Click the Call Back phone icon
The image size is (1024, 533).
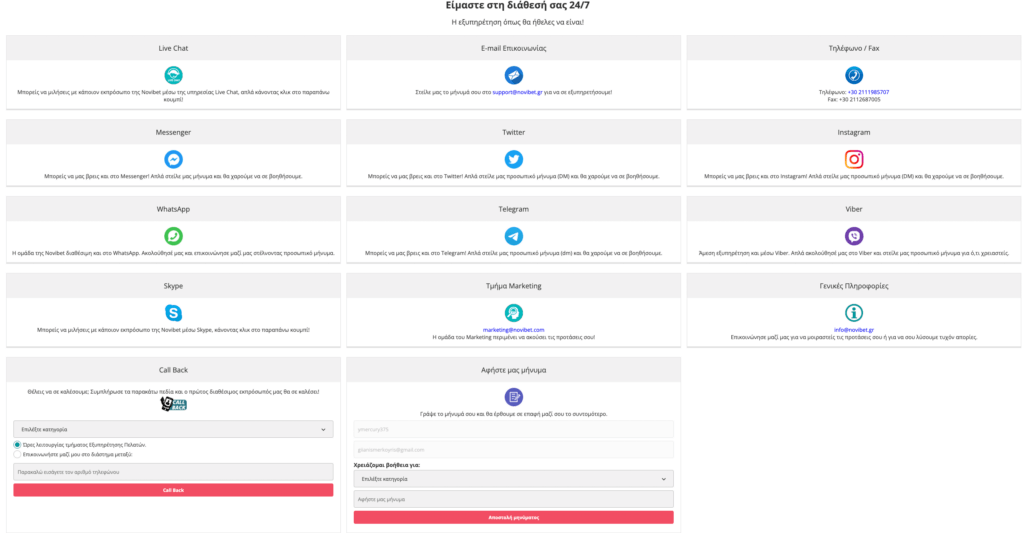pos(173,404)
